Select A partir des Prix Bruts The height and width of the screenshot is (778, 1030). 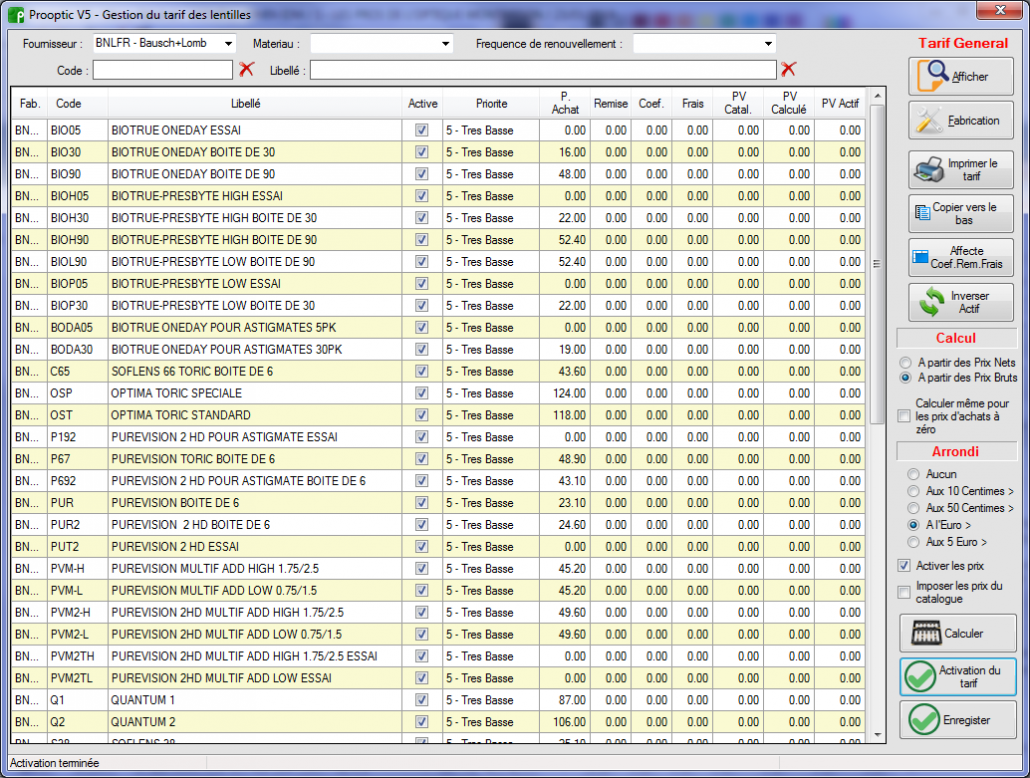tap(906, 378)
